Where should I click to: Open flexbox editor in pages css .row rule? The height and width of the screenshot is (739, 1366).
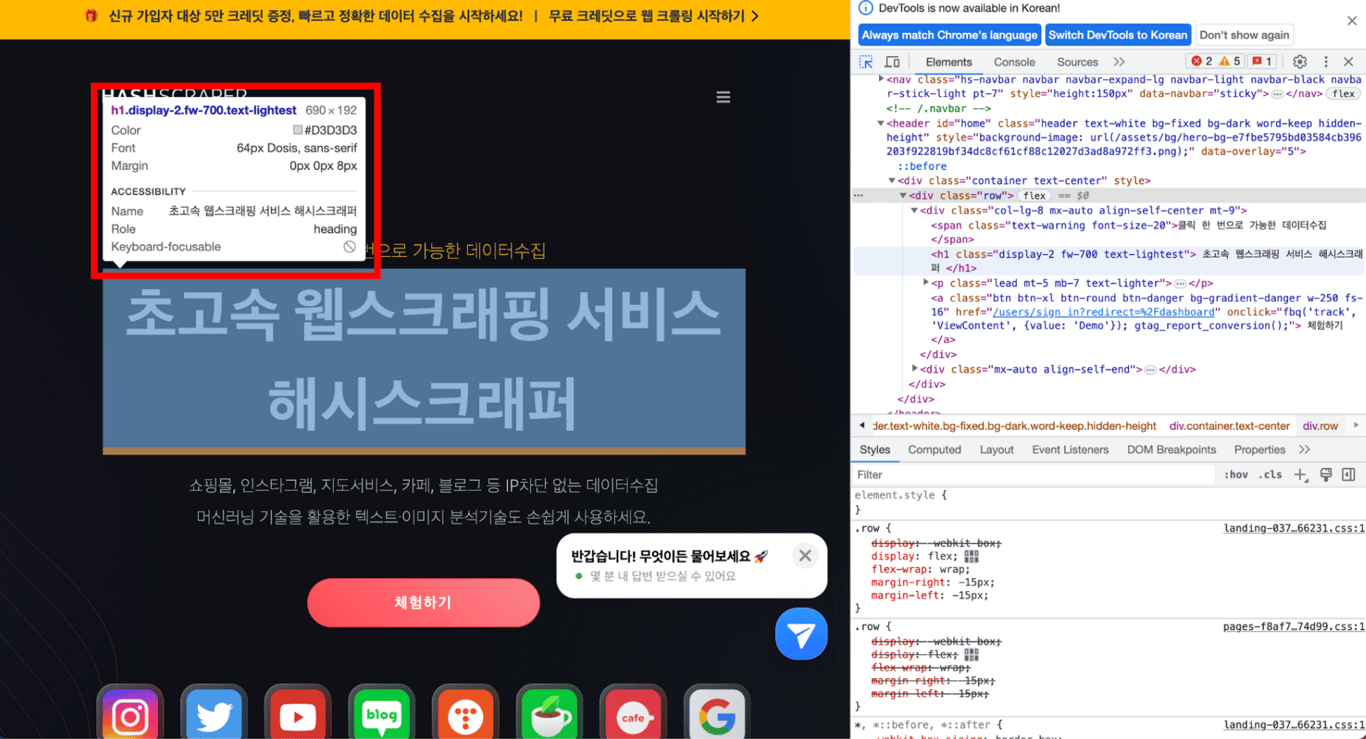(971, 654)
